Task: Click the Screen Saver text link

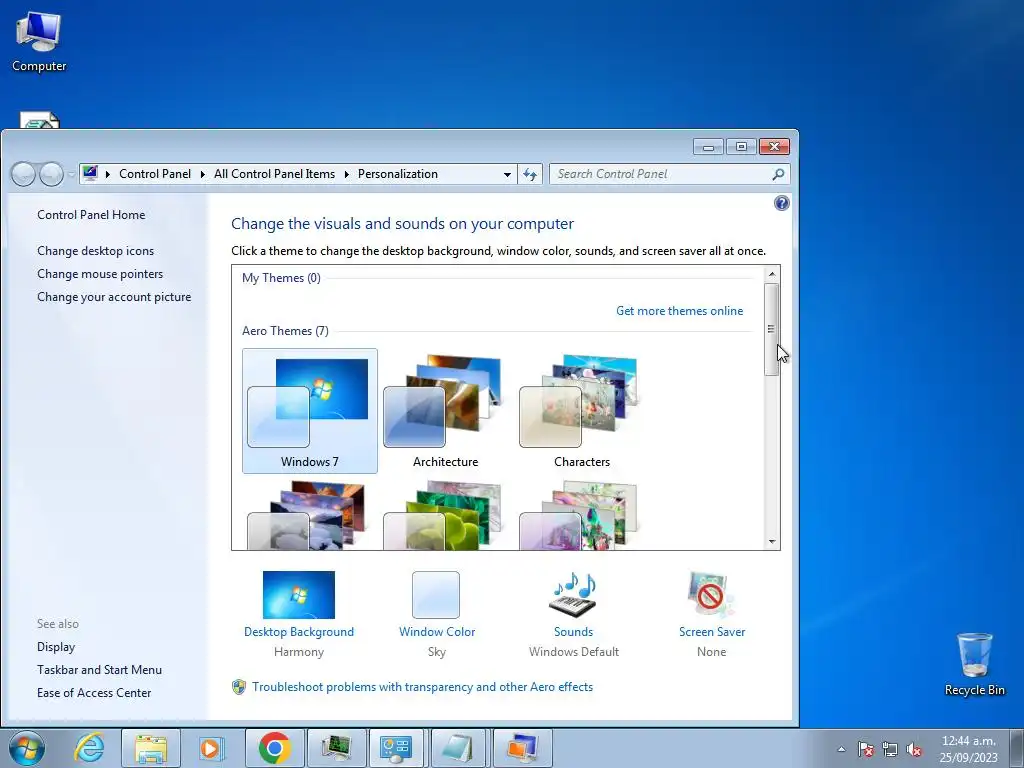Action: click(712, 632)
